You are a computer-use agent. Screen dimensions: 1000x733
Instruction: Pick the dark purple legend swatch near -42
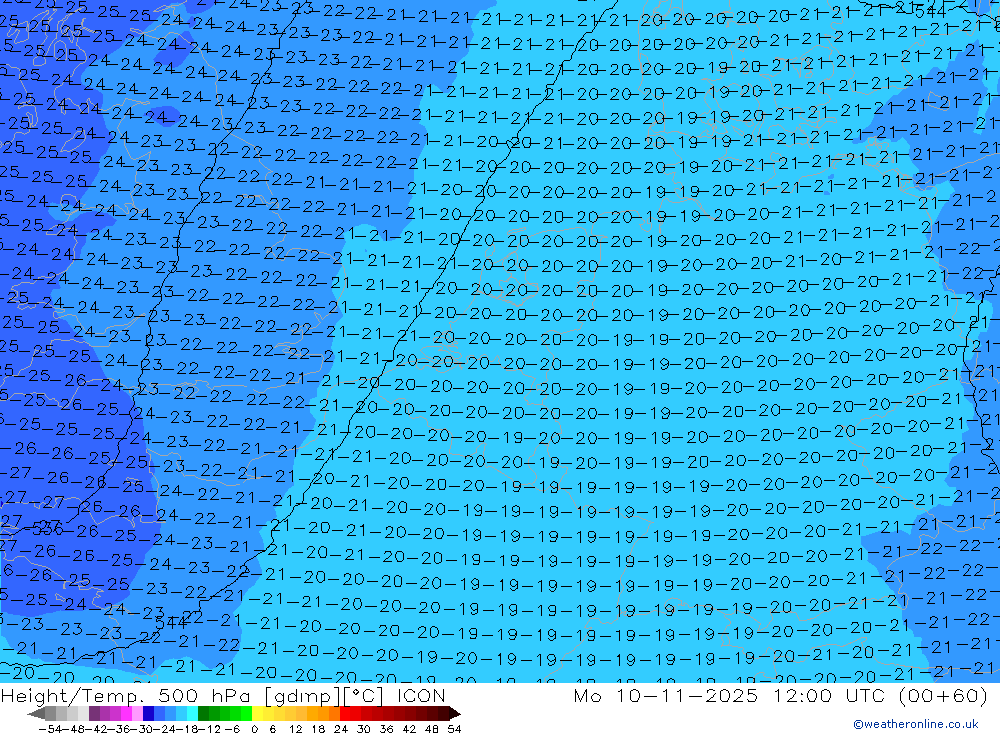coord(94,713)
